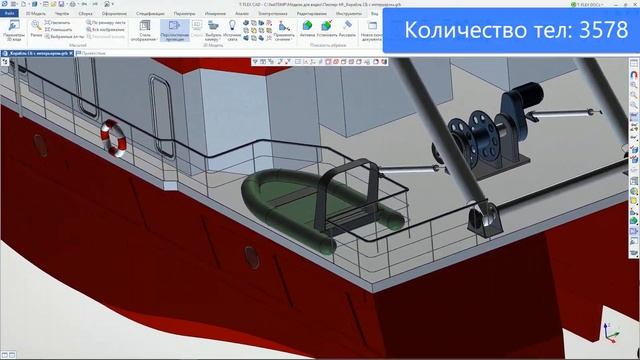Screen dimensions: 640x360
Task: Switch to 3D Модель ribbon tab
Action: [x=36, y=13]
